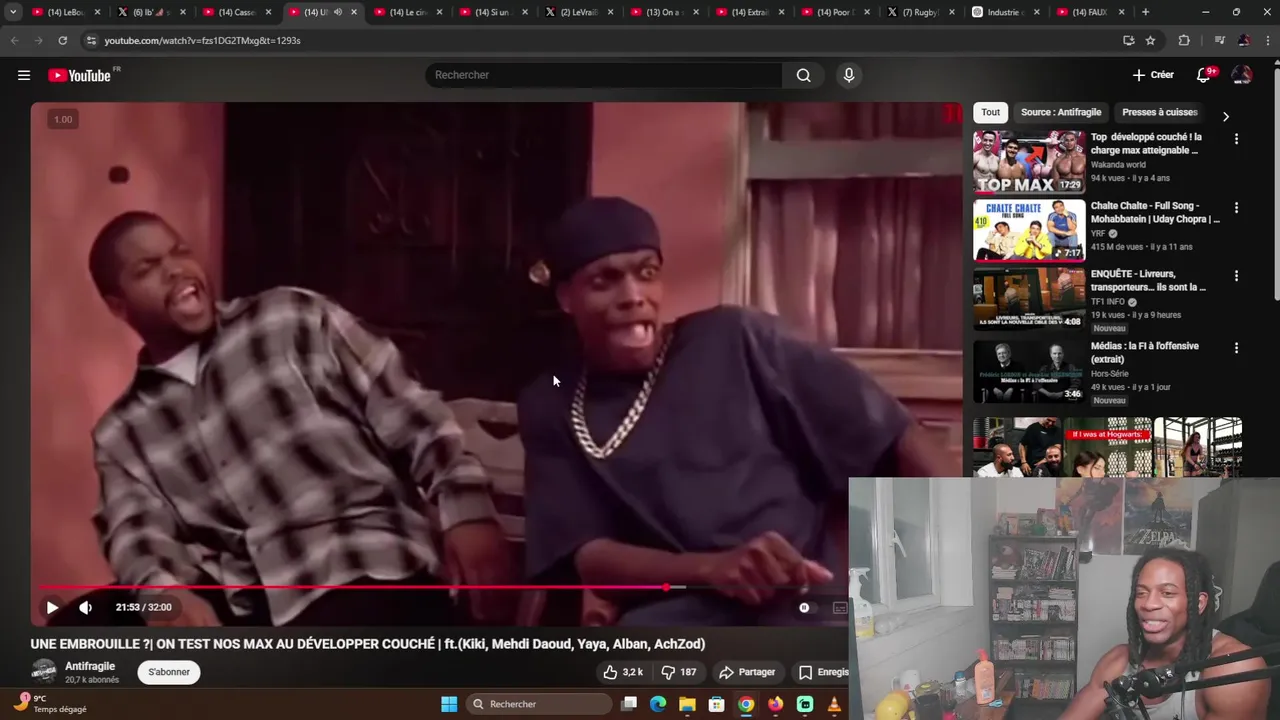The height and width of the screenshot is (720, 1280).
Task: Switch to the (2) LeVraiI X tab
Action: click(x=577, y=12)
